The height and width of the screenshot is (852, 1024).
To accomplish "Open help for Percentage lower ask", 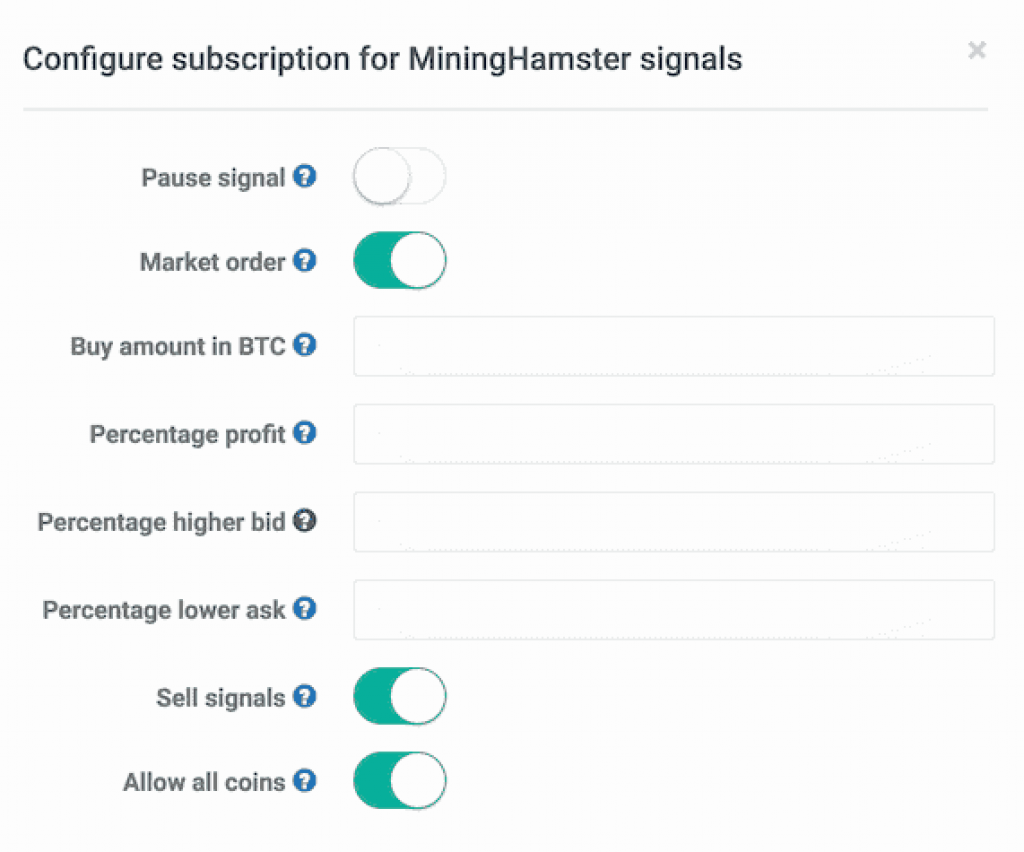I will (304, 608).
